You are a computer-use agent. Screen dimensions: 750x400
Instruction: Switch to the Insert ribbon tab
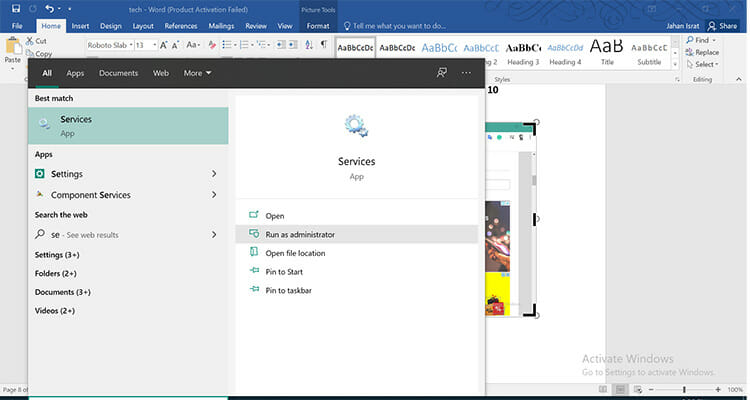coord(80,26)
